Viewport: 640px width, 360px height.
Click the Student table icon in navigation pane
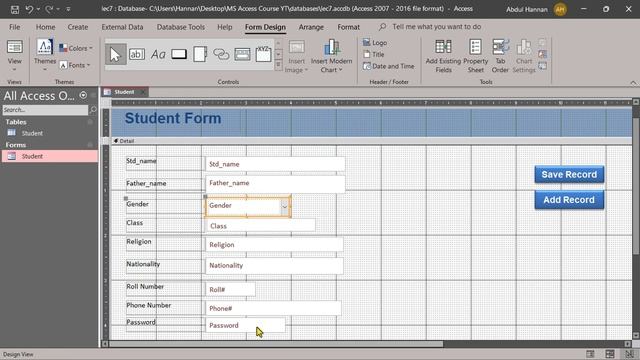11,133
